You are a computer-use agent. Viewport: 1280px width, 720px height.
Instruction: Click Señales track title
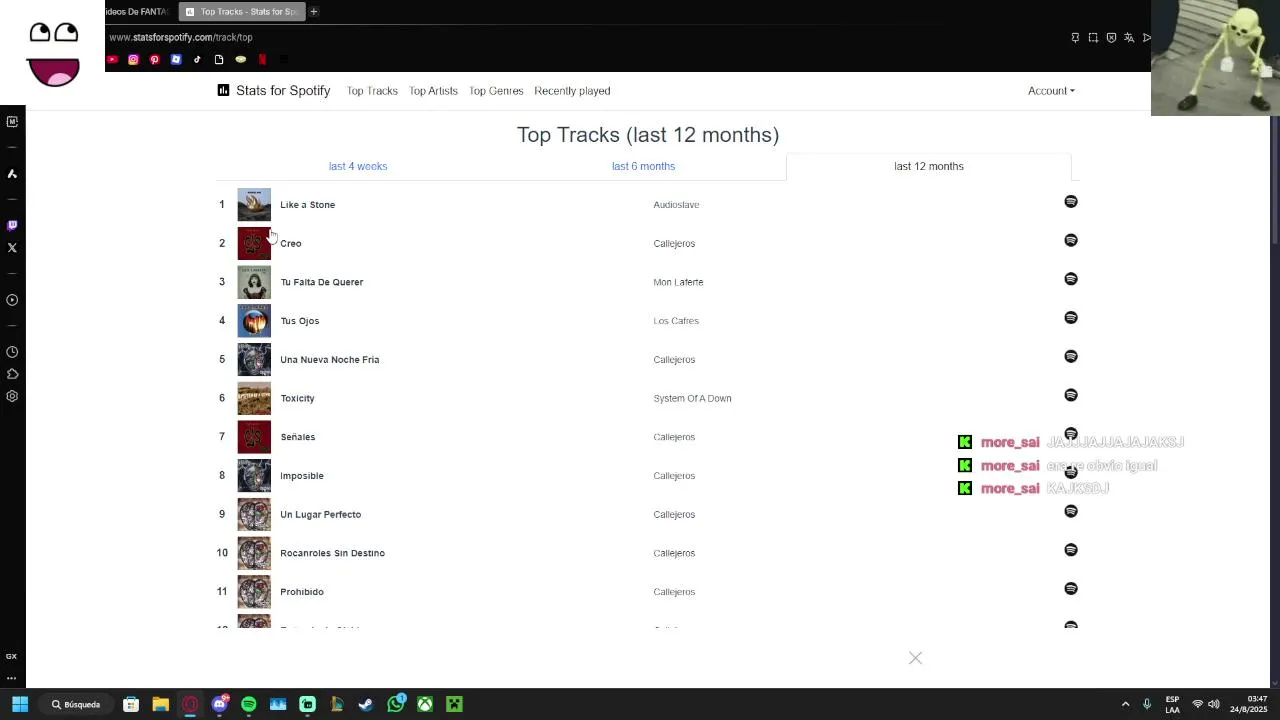point(297,437)
